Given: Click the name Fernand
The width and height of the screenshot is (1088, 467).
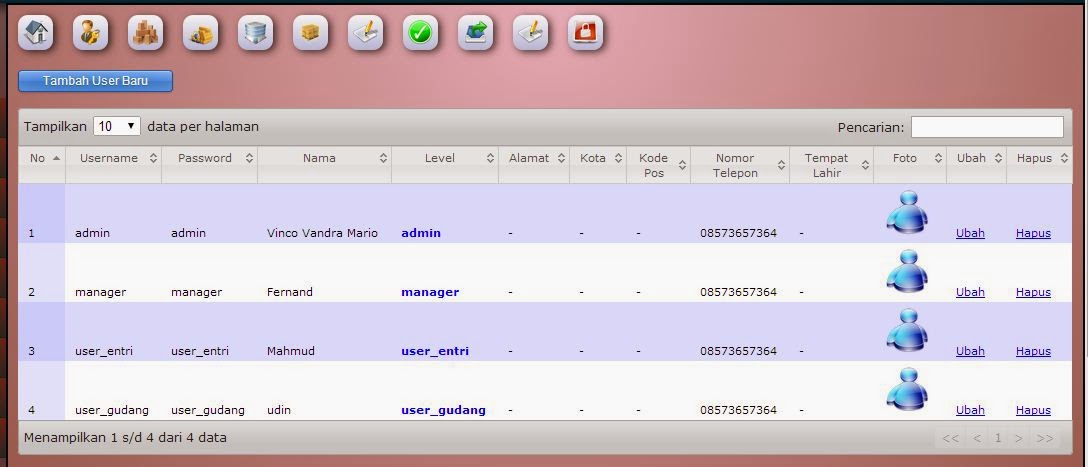Looking at the screenshot, I should [290, 292].
